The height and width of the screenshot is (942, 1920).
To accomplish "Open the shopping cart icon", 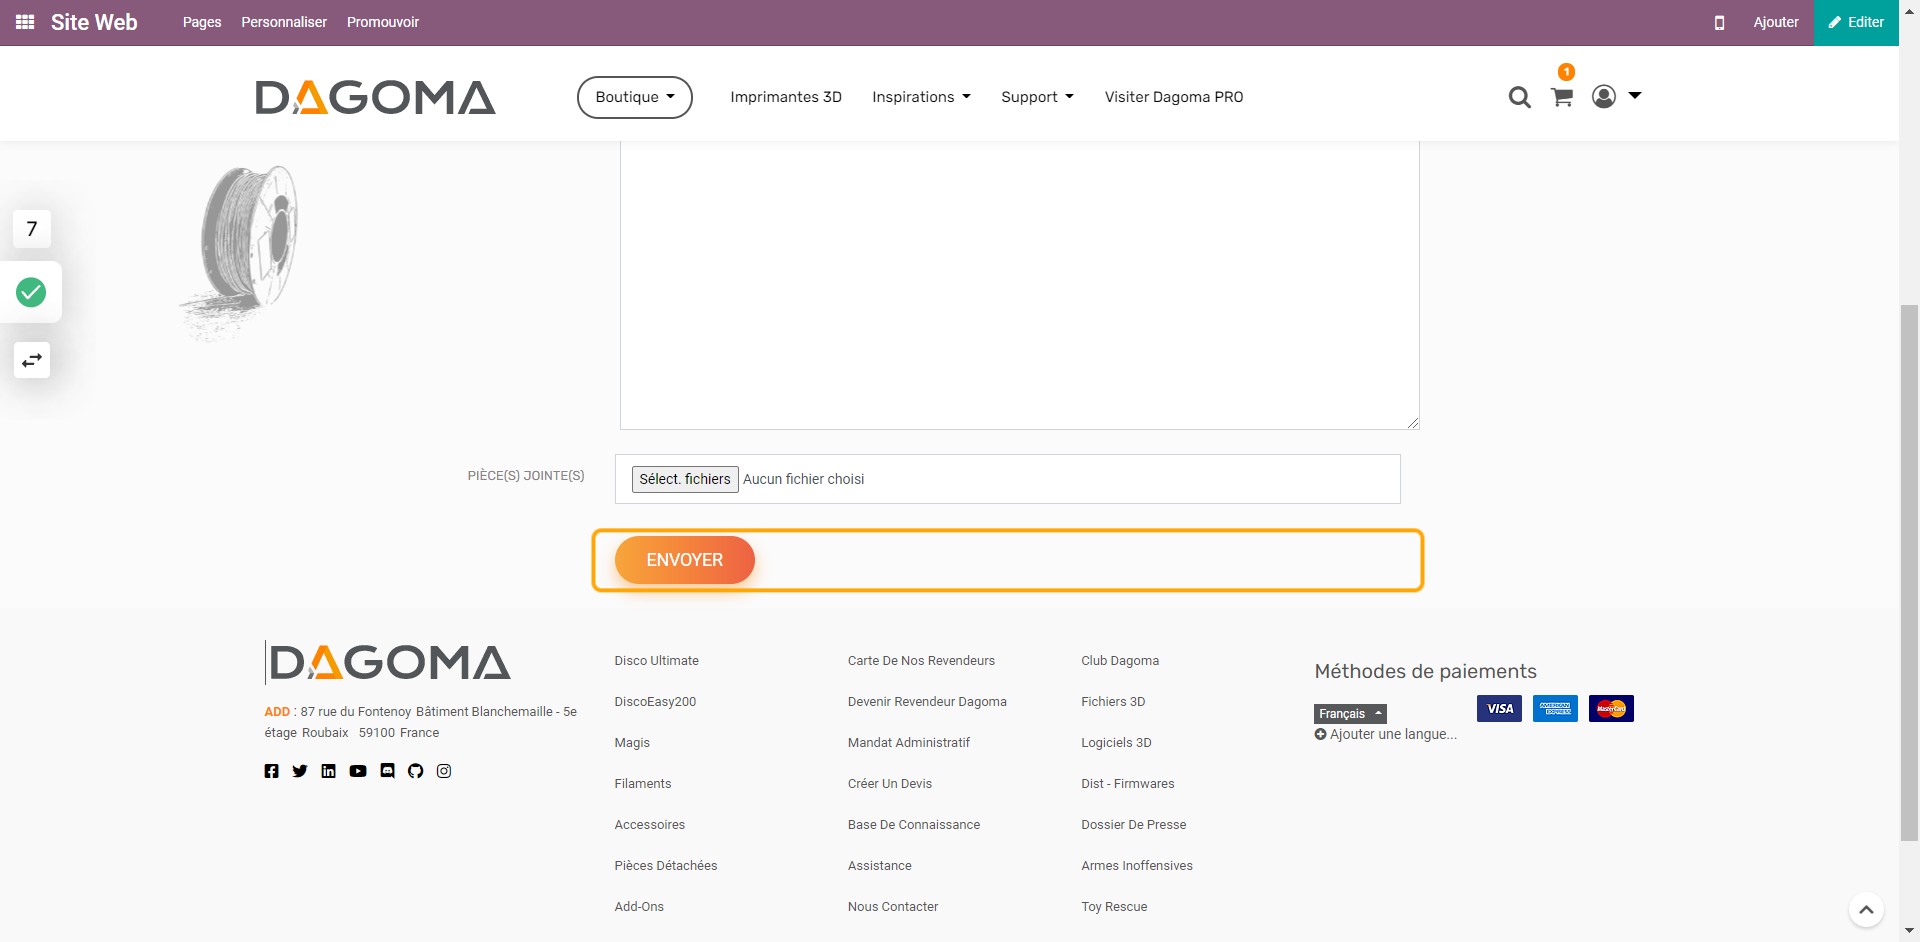I will point(1562,97).
